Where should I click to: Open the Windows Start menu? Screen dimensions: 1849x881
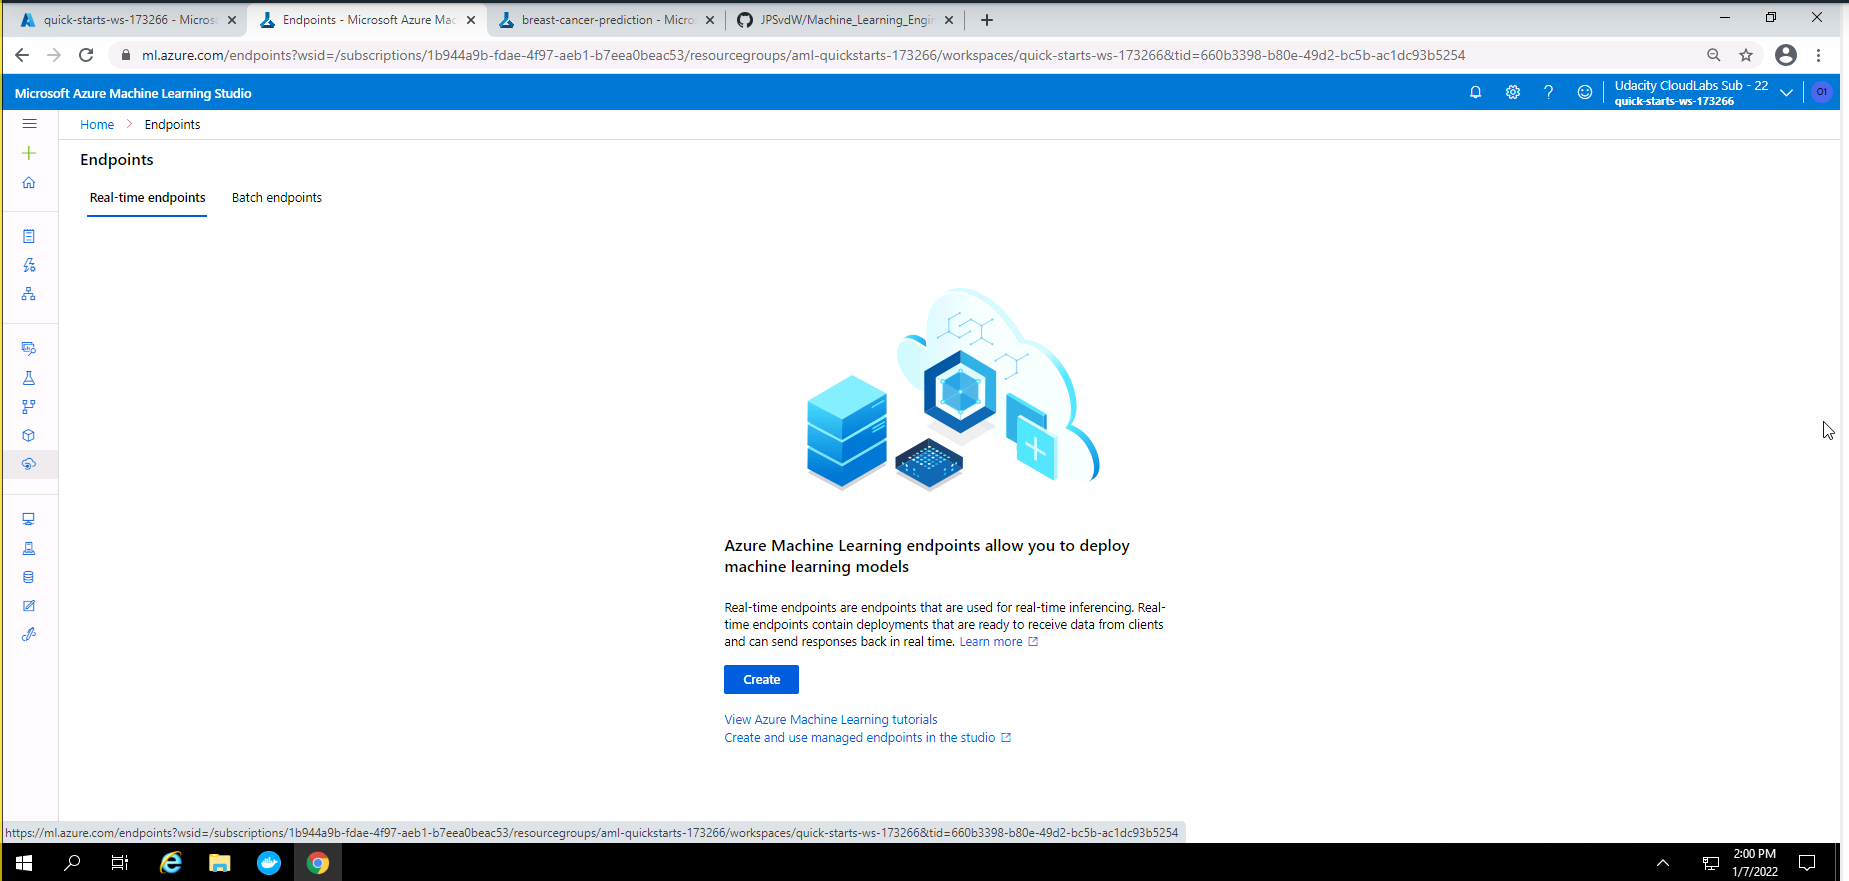(x=24, y=862)
